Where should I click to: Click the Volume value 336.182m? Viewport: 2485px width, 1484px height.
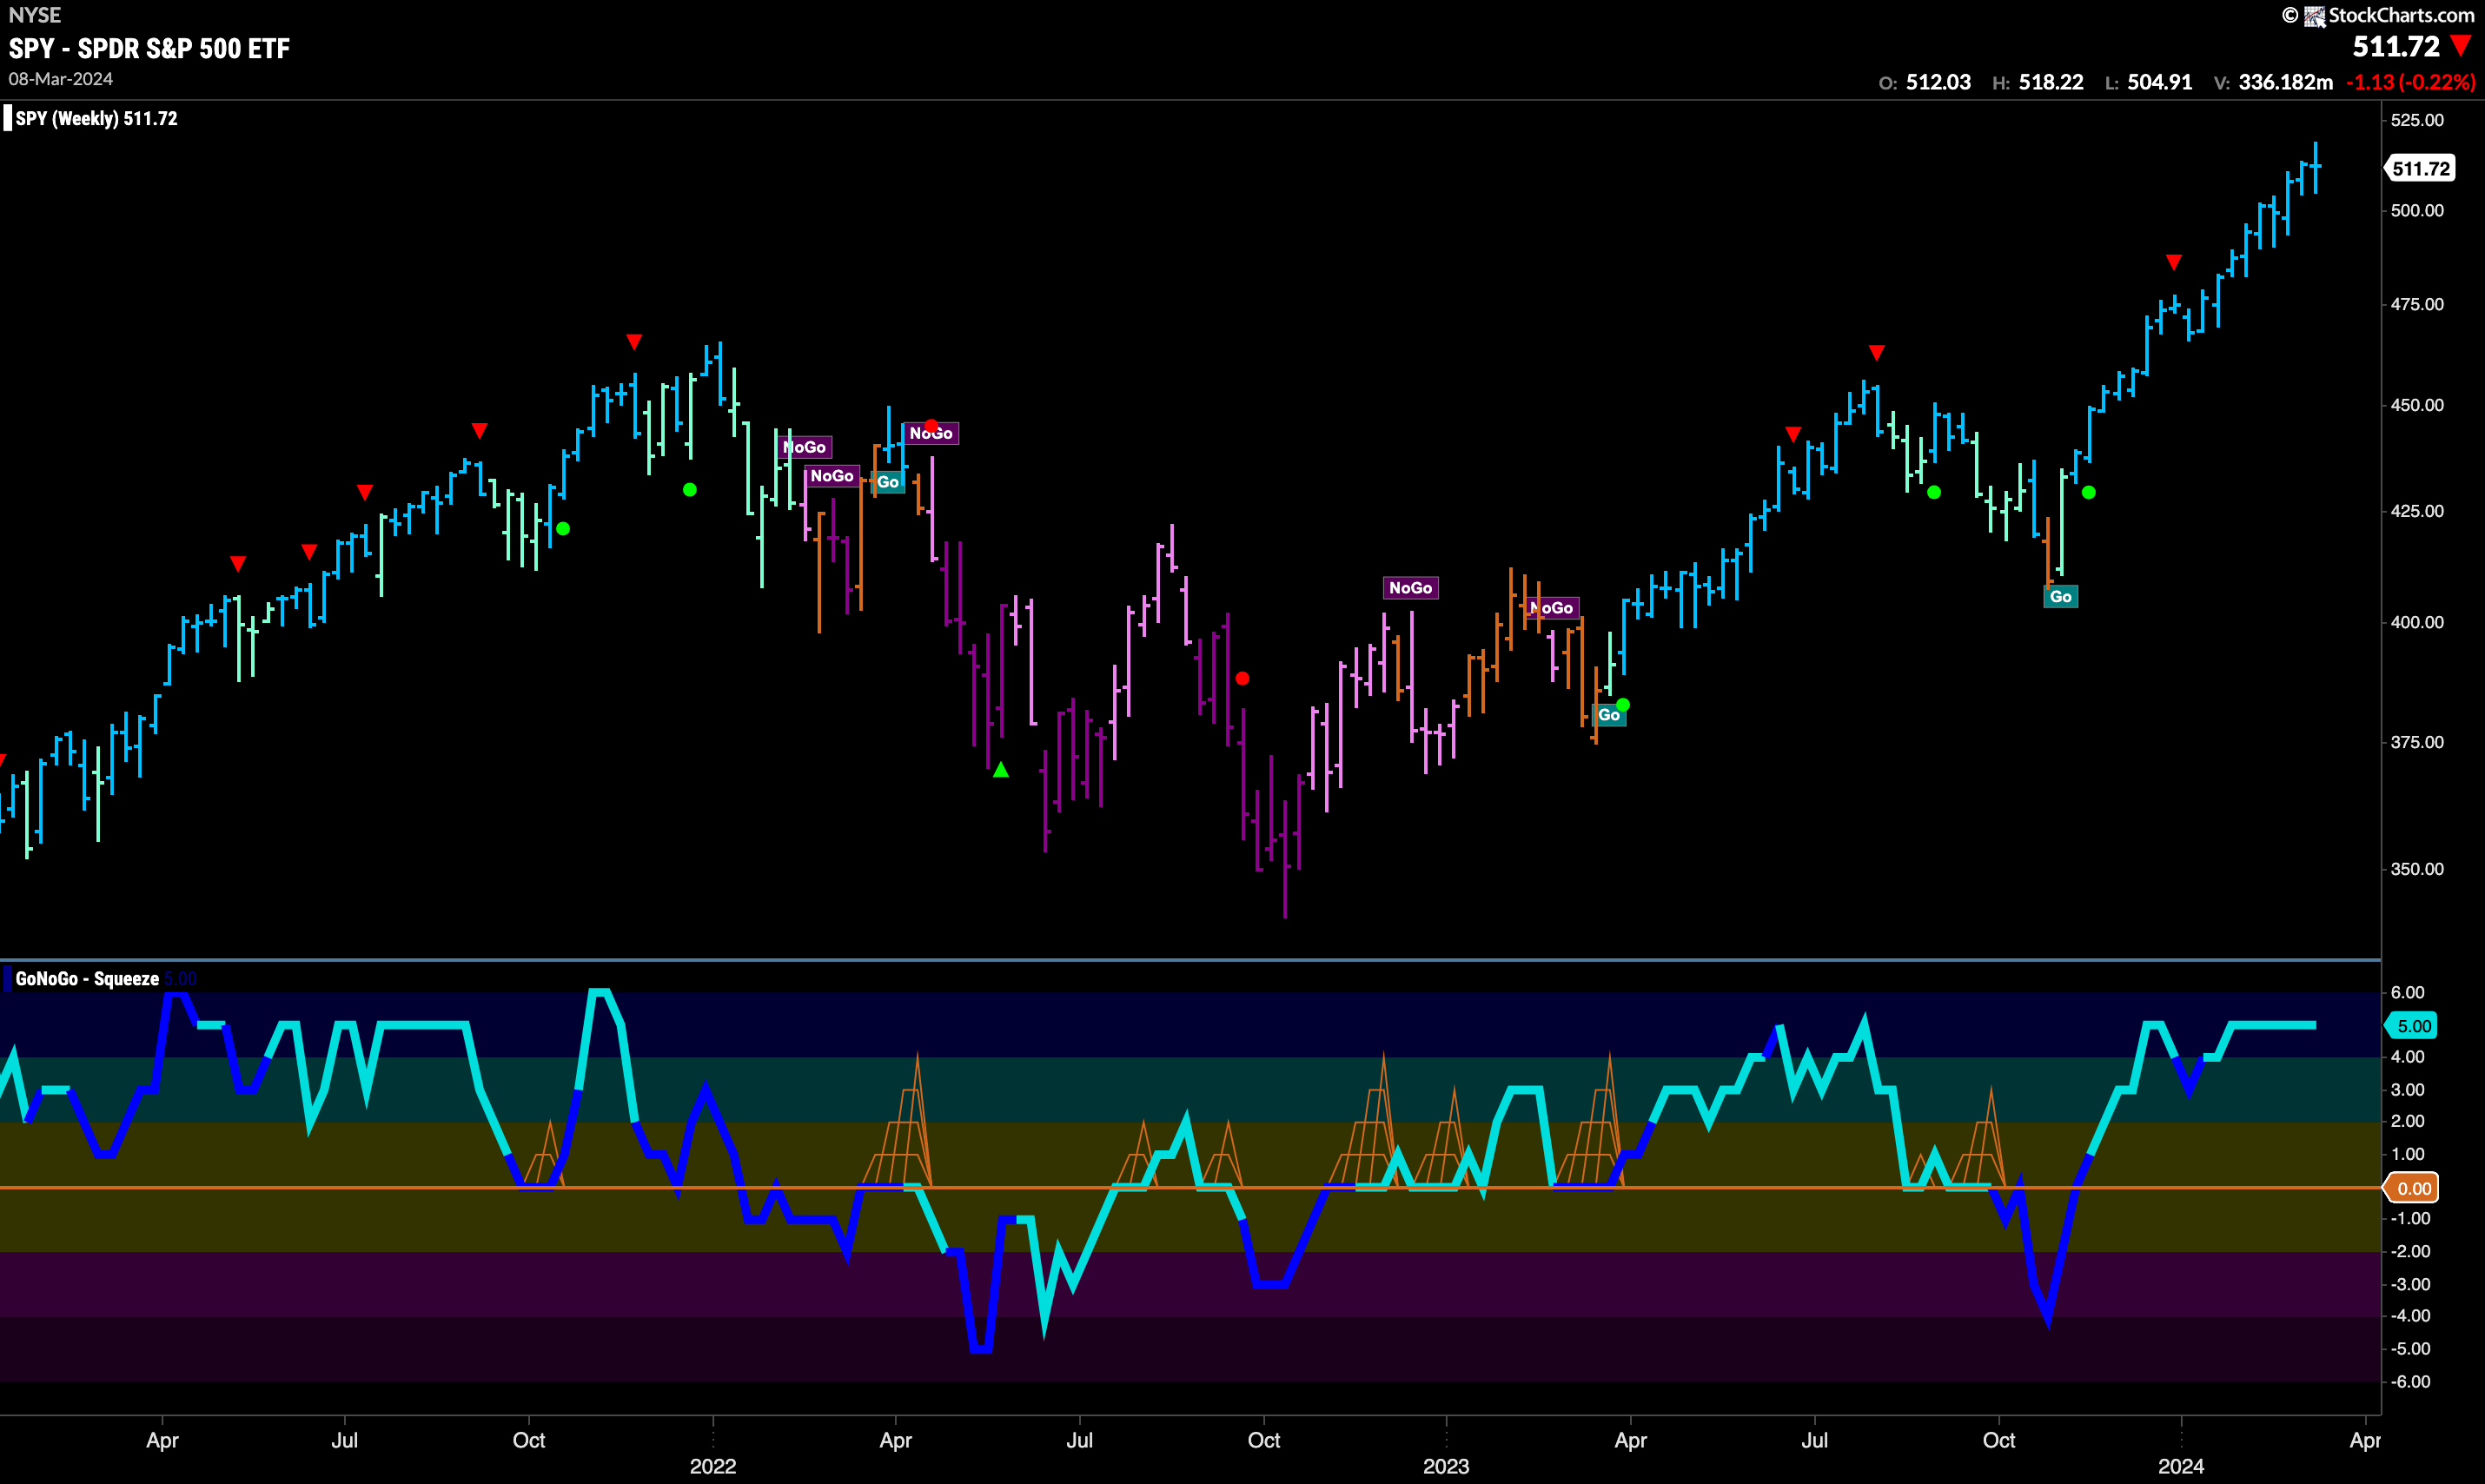click(x=2285, y=82)
